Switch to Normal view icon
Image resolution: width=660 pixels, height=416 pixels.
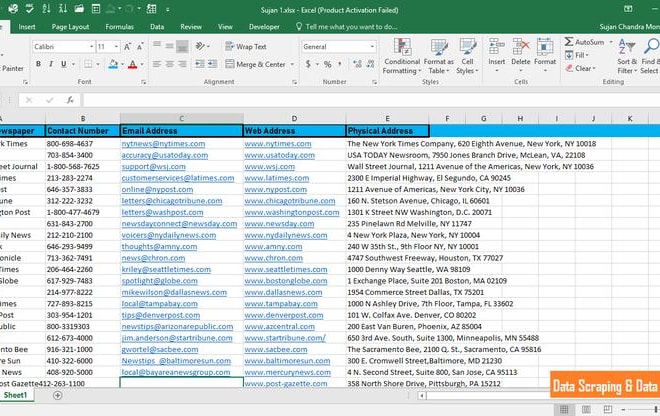[564, 409]
